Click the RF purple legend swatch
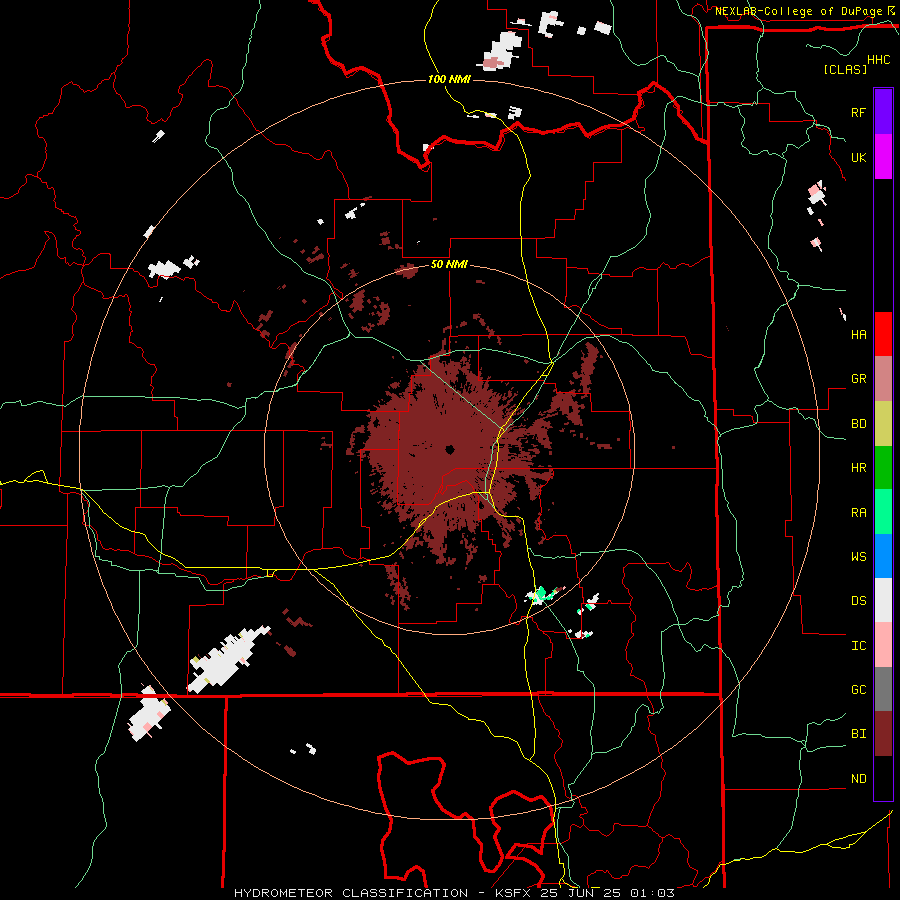Image resolution: width=900 pixels, height=900 pixels. (x=883, y=112)
